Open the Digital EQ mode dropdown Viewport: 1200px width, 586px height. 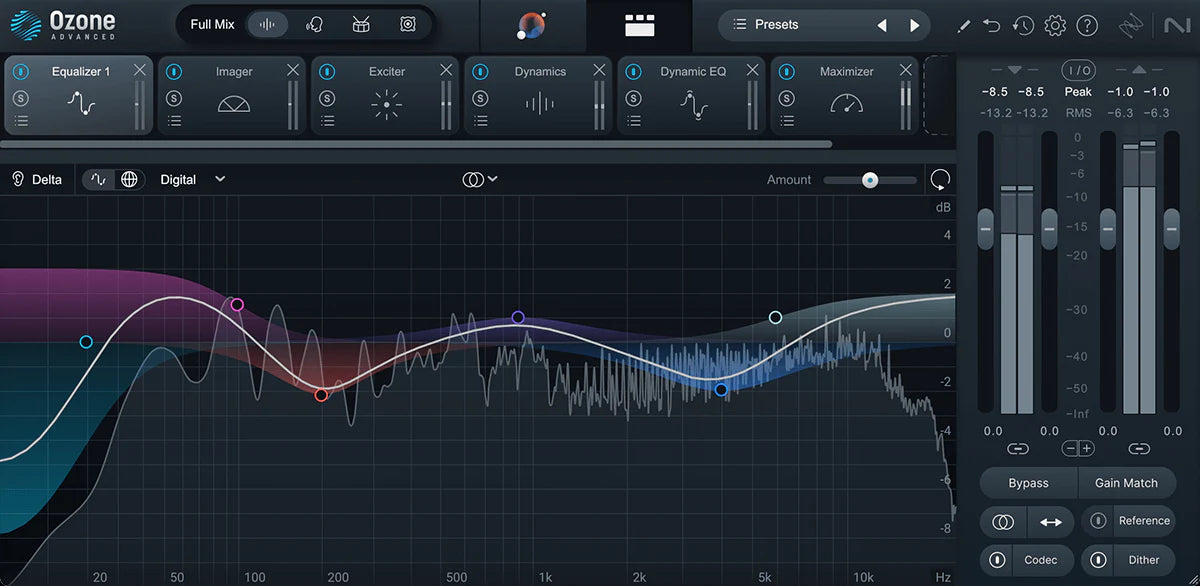click(x=193, y=179)
